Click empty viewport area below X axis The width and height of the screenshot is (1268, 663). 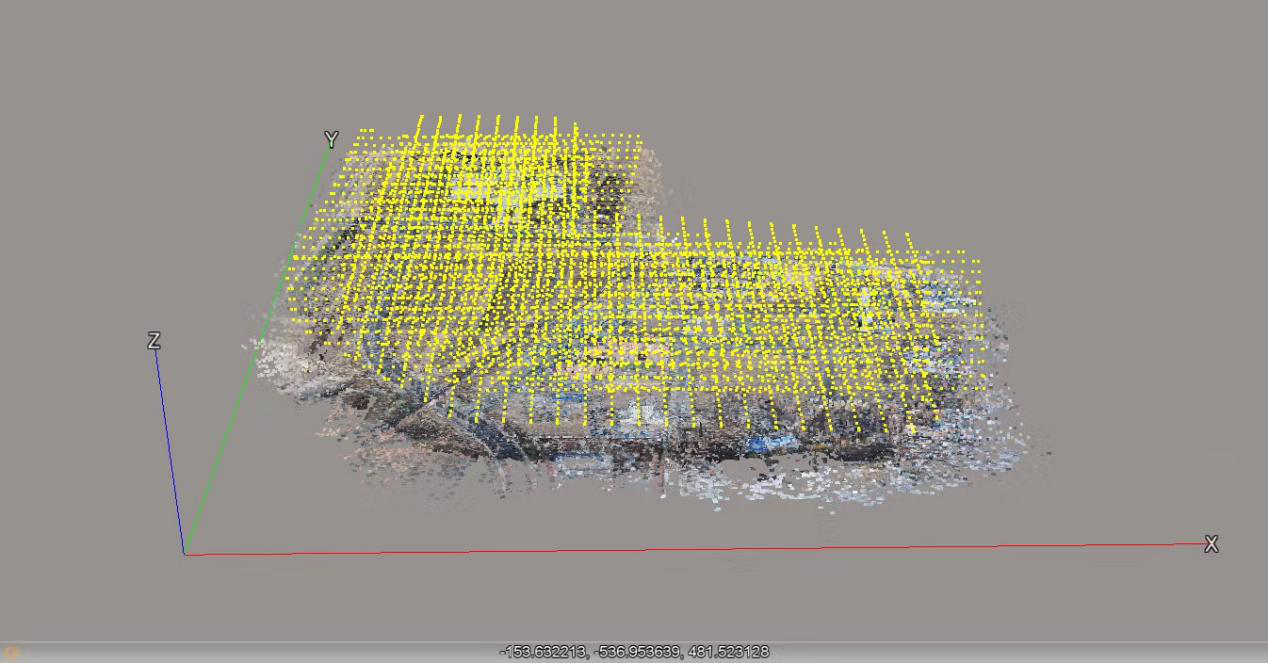(x=700, y=600)
